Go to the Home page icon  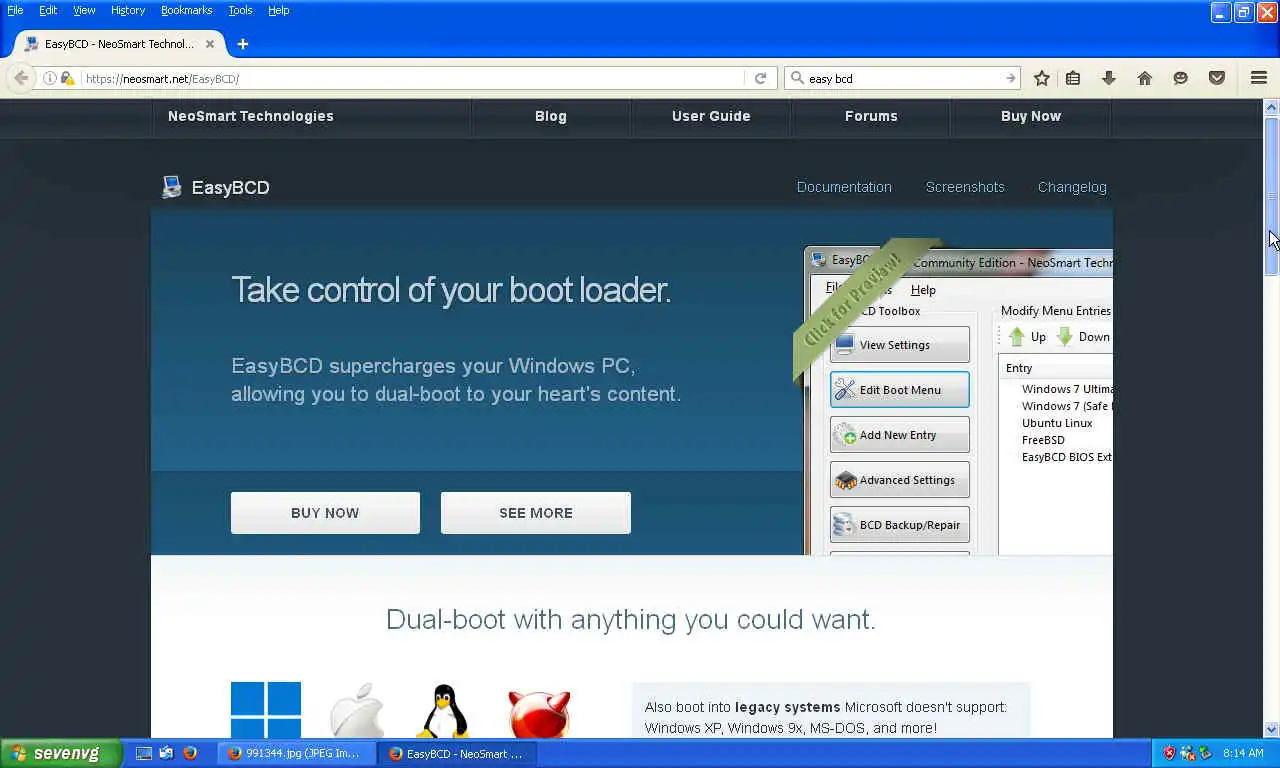click(x=1145, y=78)
